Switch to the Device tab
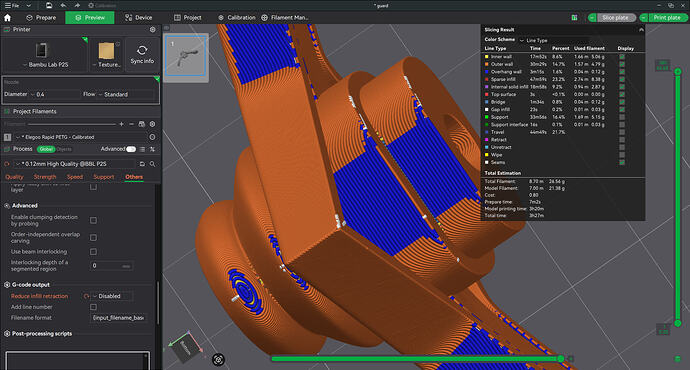 [x=139, y=18]
